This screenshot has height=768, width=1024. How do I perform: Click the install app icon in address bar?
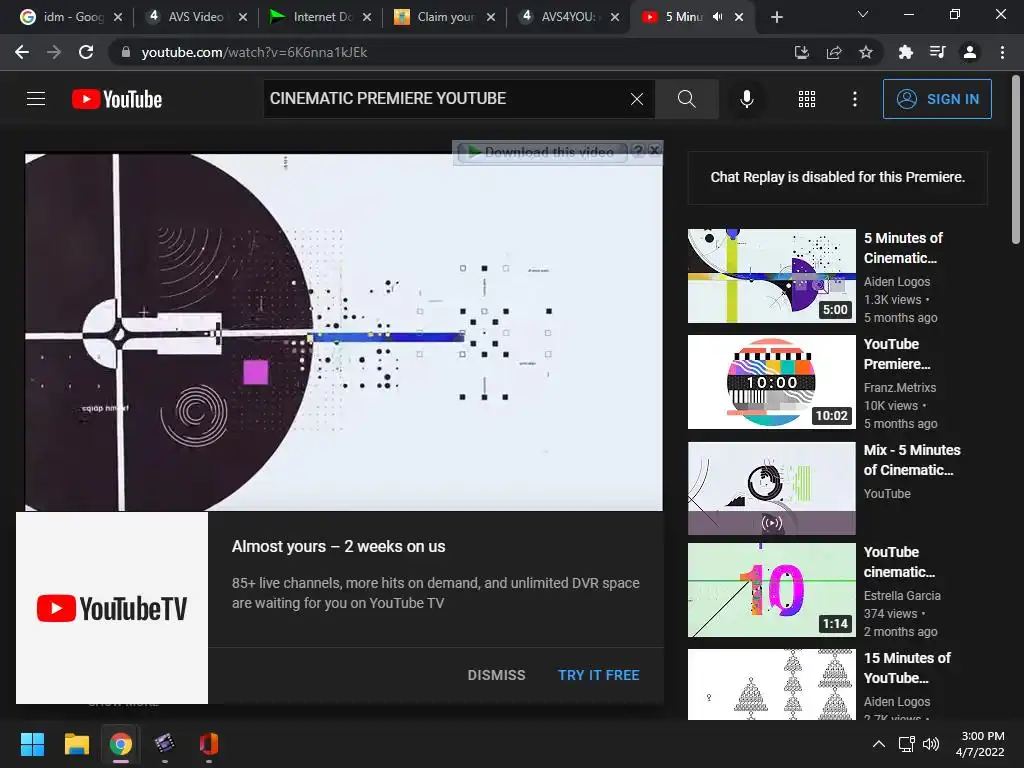(801, 52)
